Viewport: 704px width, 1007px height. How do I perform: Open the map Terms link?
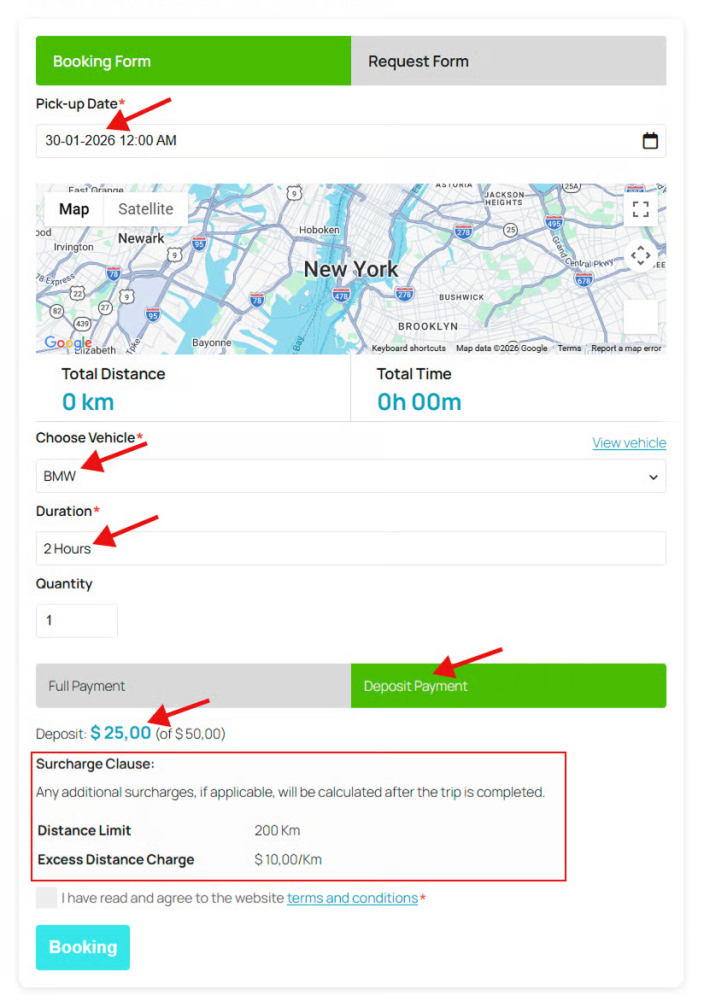(569, 348)
